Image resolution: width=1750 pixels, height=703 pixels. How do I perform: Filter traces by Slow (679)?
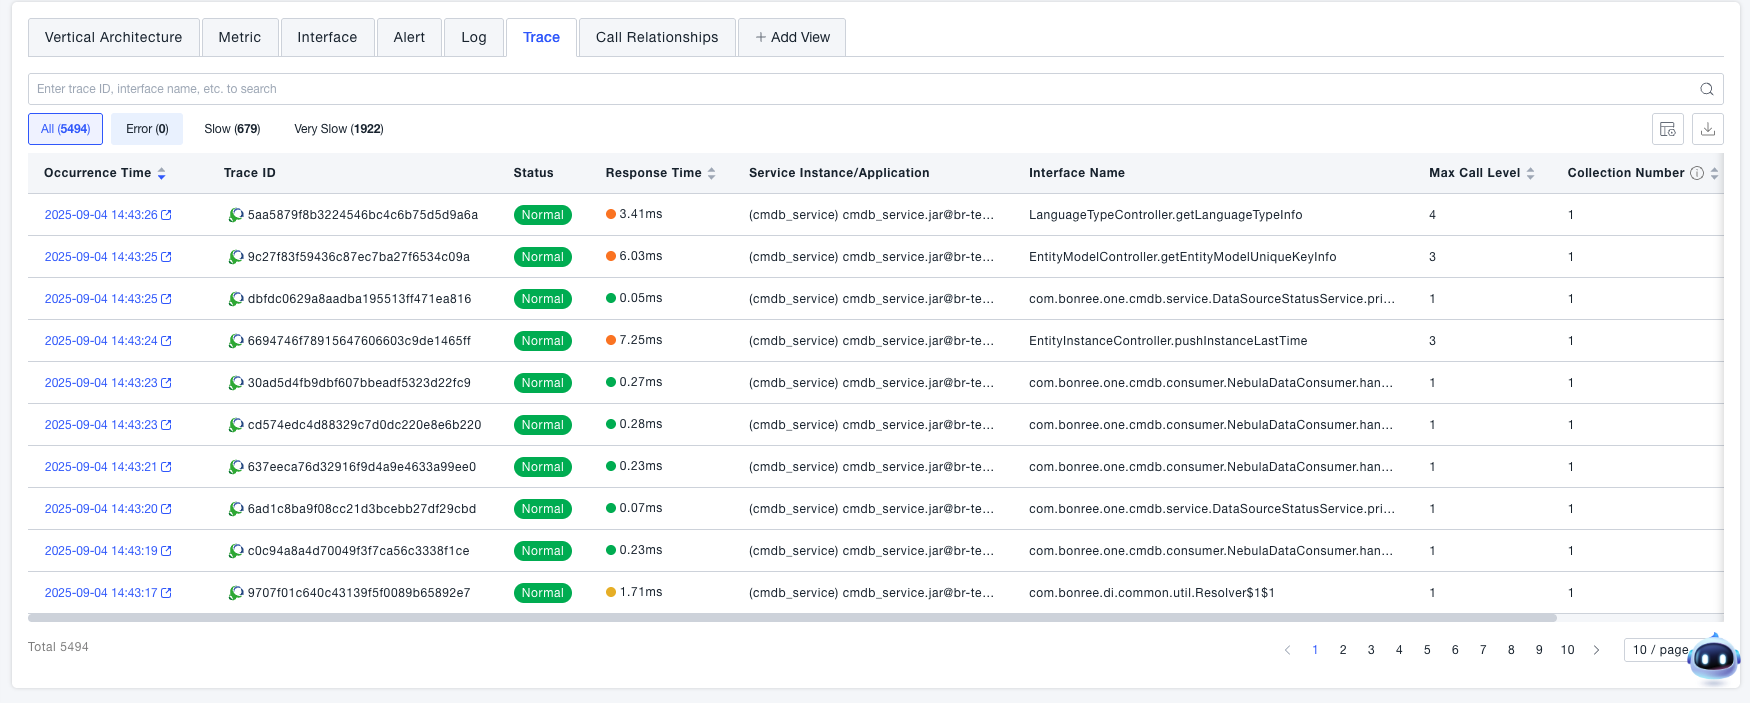pos(232,129)
